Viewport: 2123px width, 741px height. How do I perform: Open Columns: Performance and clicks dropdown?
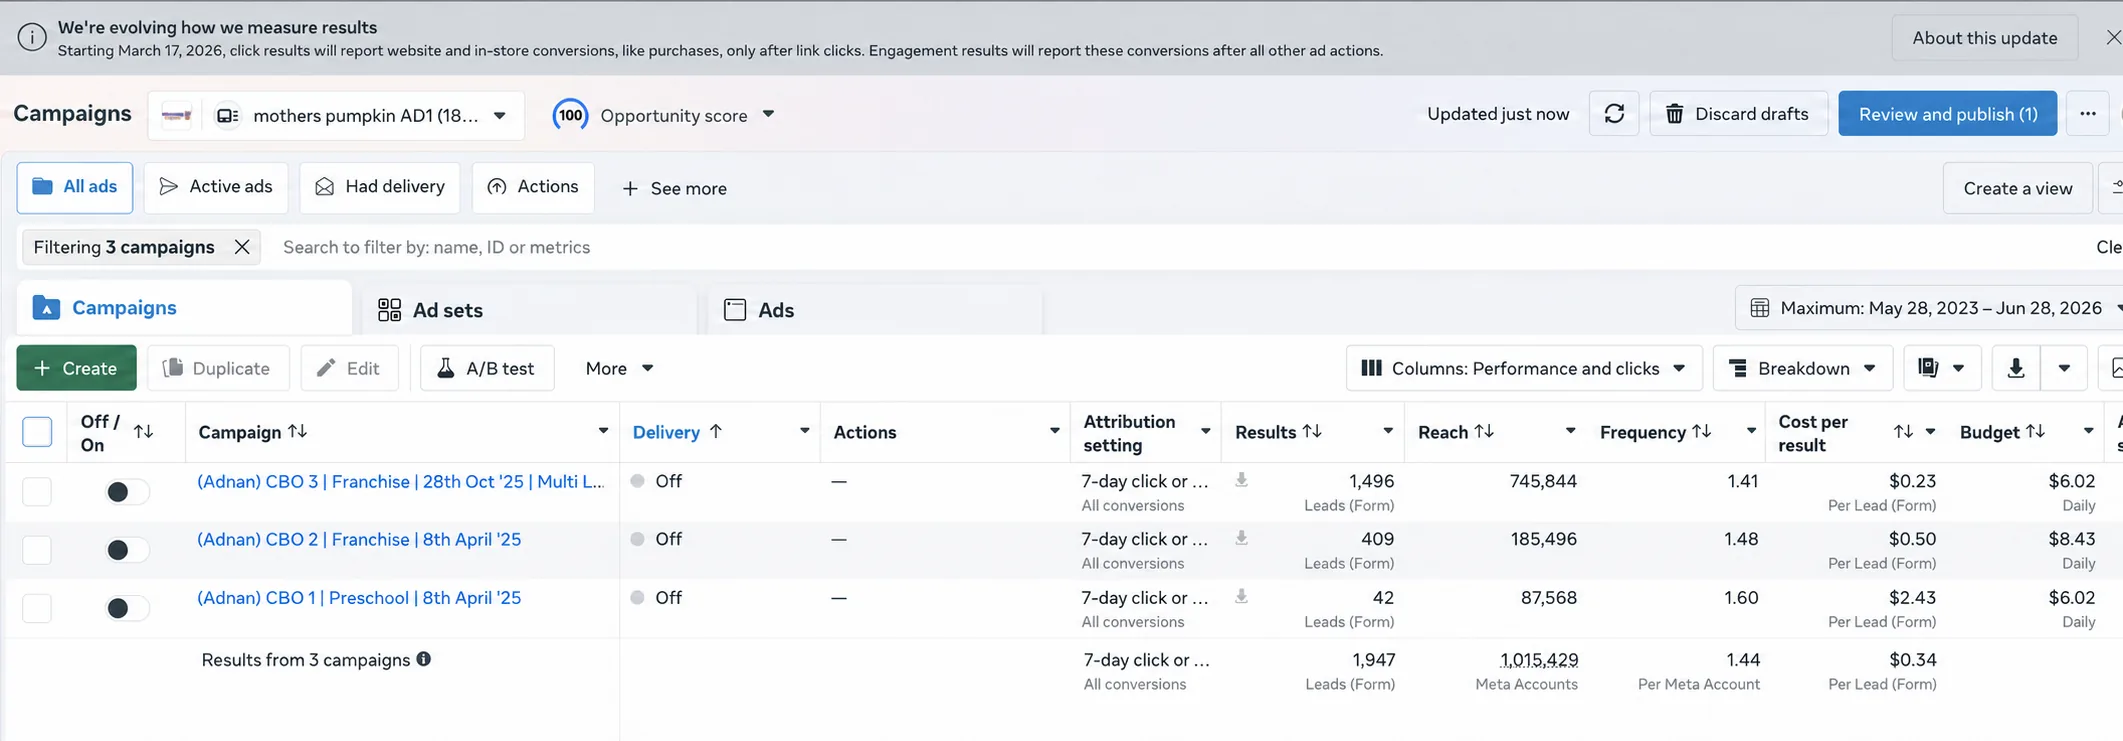point(1524,368)
